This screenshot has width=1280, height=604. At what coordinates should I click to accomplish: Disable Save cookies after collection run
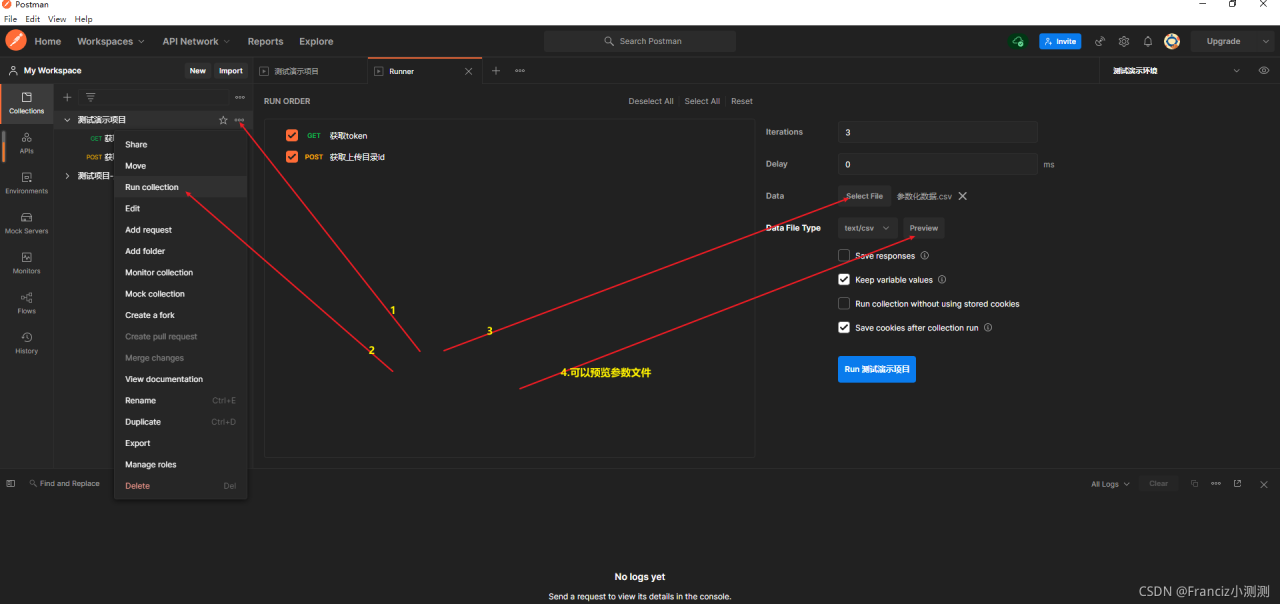coord(844,328)
